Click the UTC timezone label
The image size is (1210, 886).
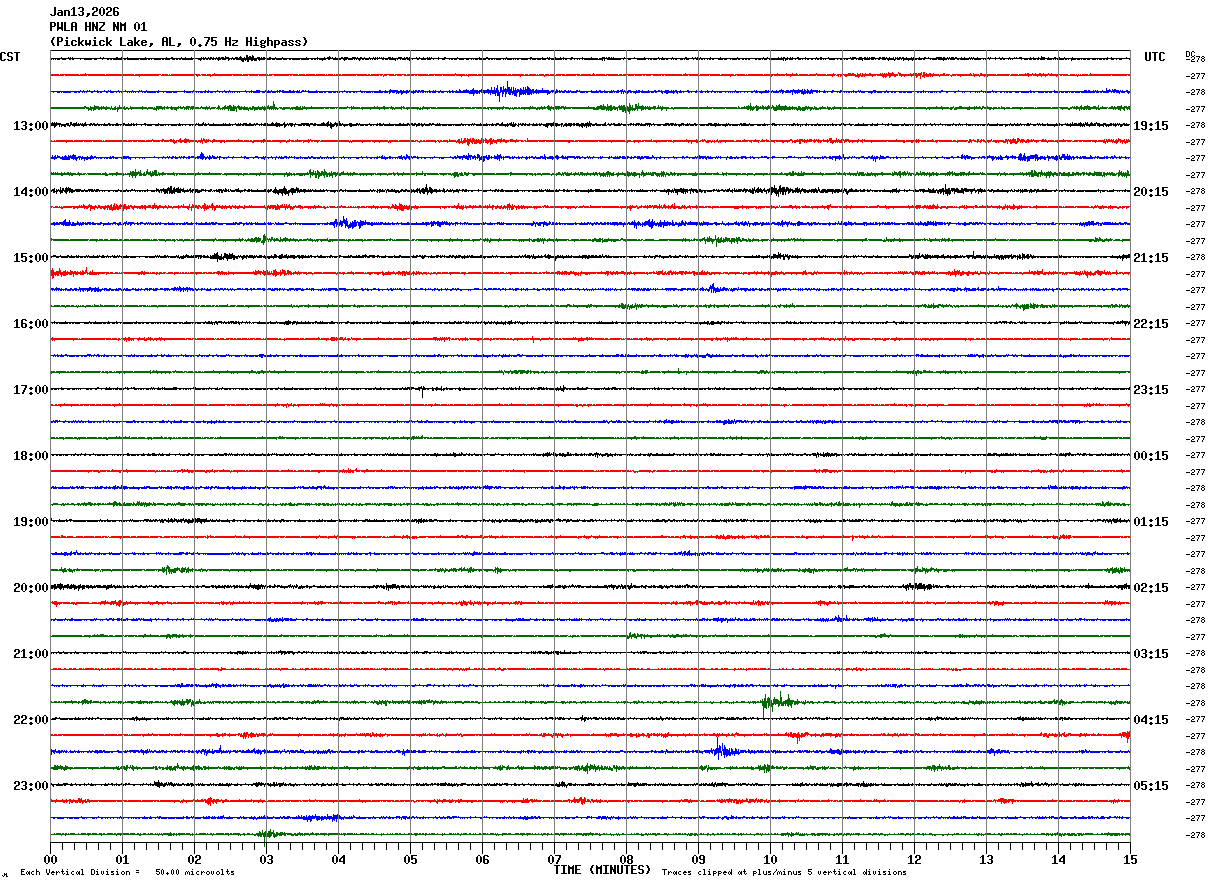click(x=1155, y=57)
